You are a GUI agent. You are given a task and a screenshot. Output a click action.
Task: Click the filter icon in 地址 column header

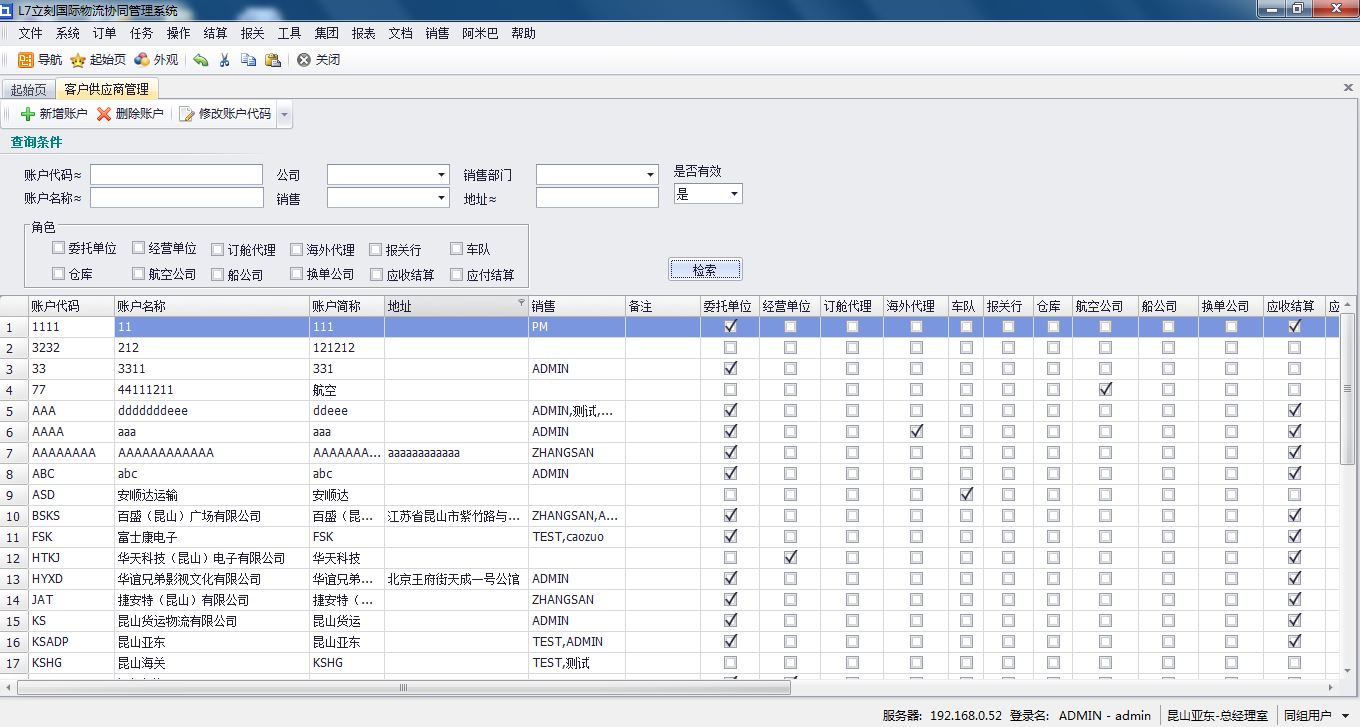[x=520, y=303]
